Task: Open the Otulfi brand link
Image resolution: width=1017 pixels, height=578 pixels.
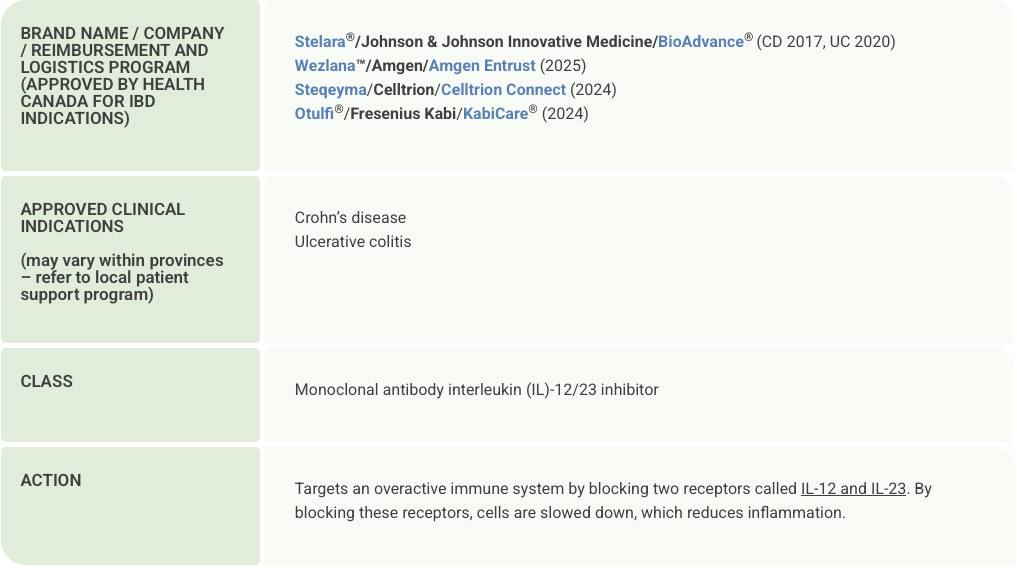Action: point(314,114)
